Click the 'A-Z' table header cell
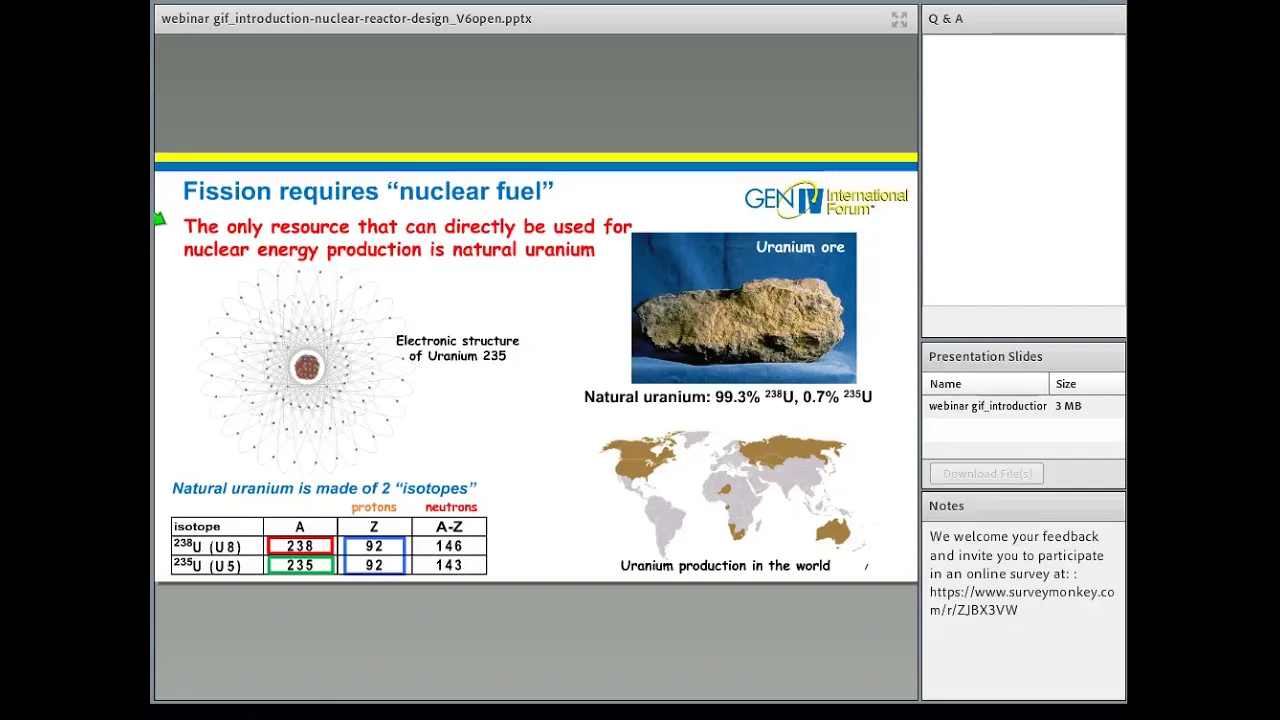1280x720 pixels. (449, 527)
